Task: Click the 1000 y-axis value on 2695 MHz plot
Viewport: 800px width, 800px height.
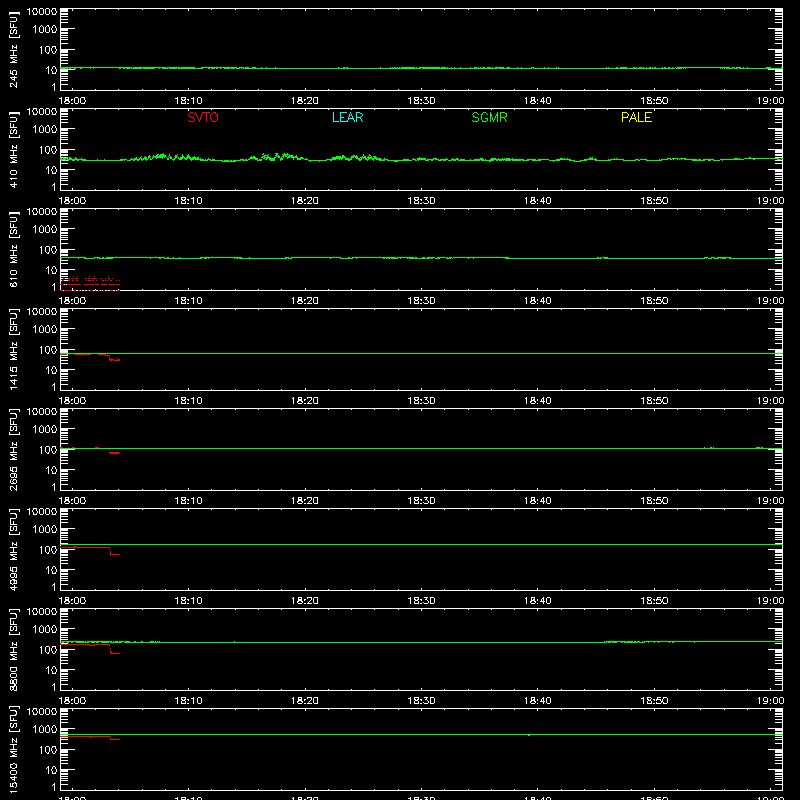Action: click(45, 429)
